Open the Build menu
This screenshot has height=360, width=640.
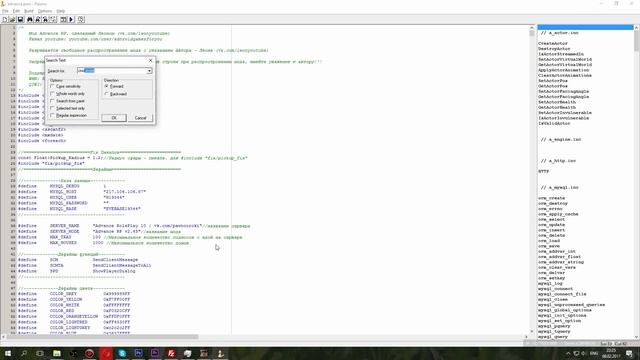tap(29, 11)
